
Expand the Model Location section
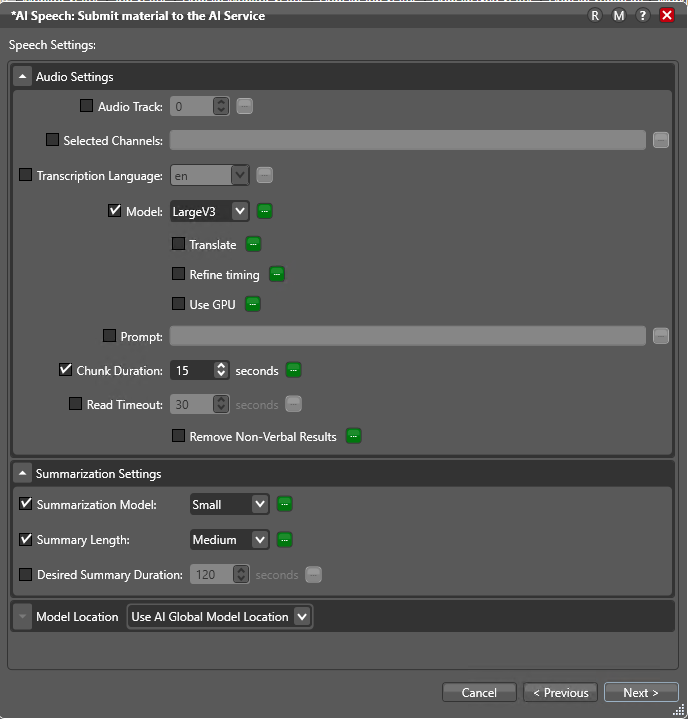(22, 616)
